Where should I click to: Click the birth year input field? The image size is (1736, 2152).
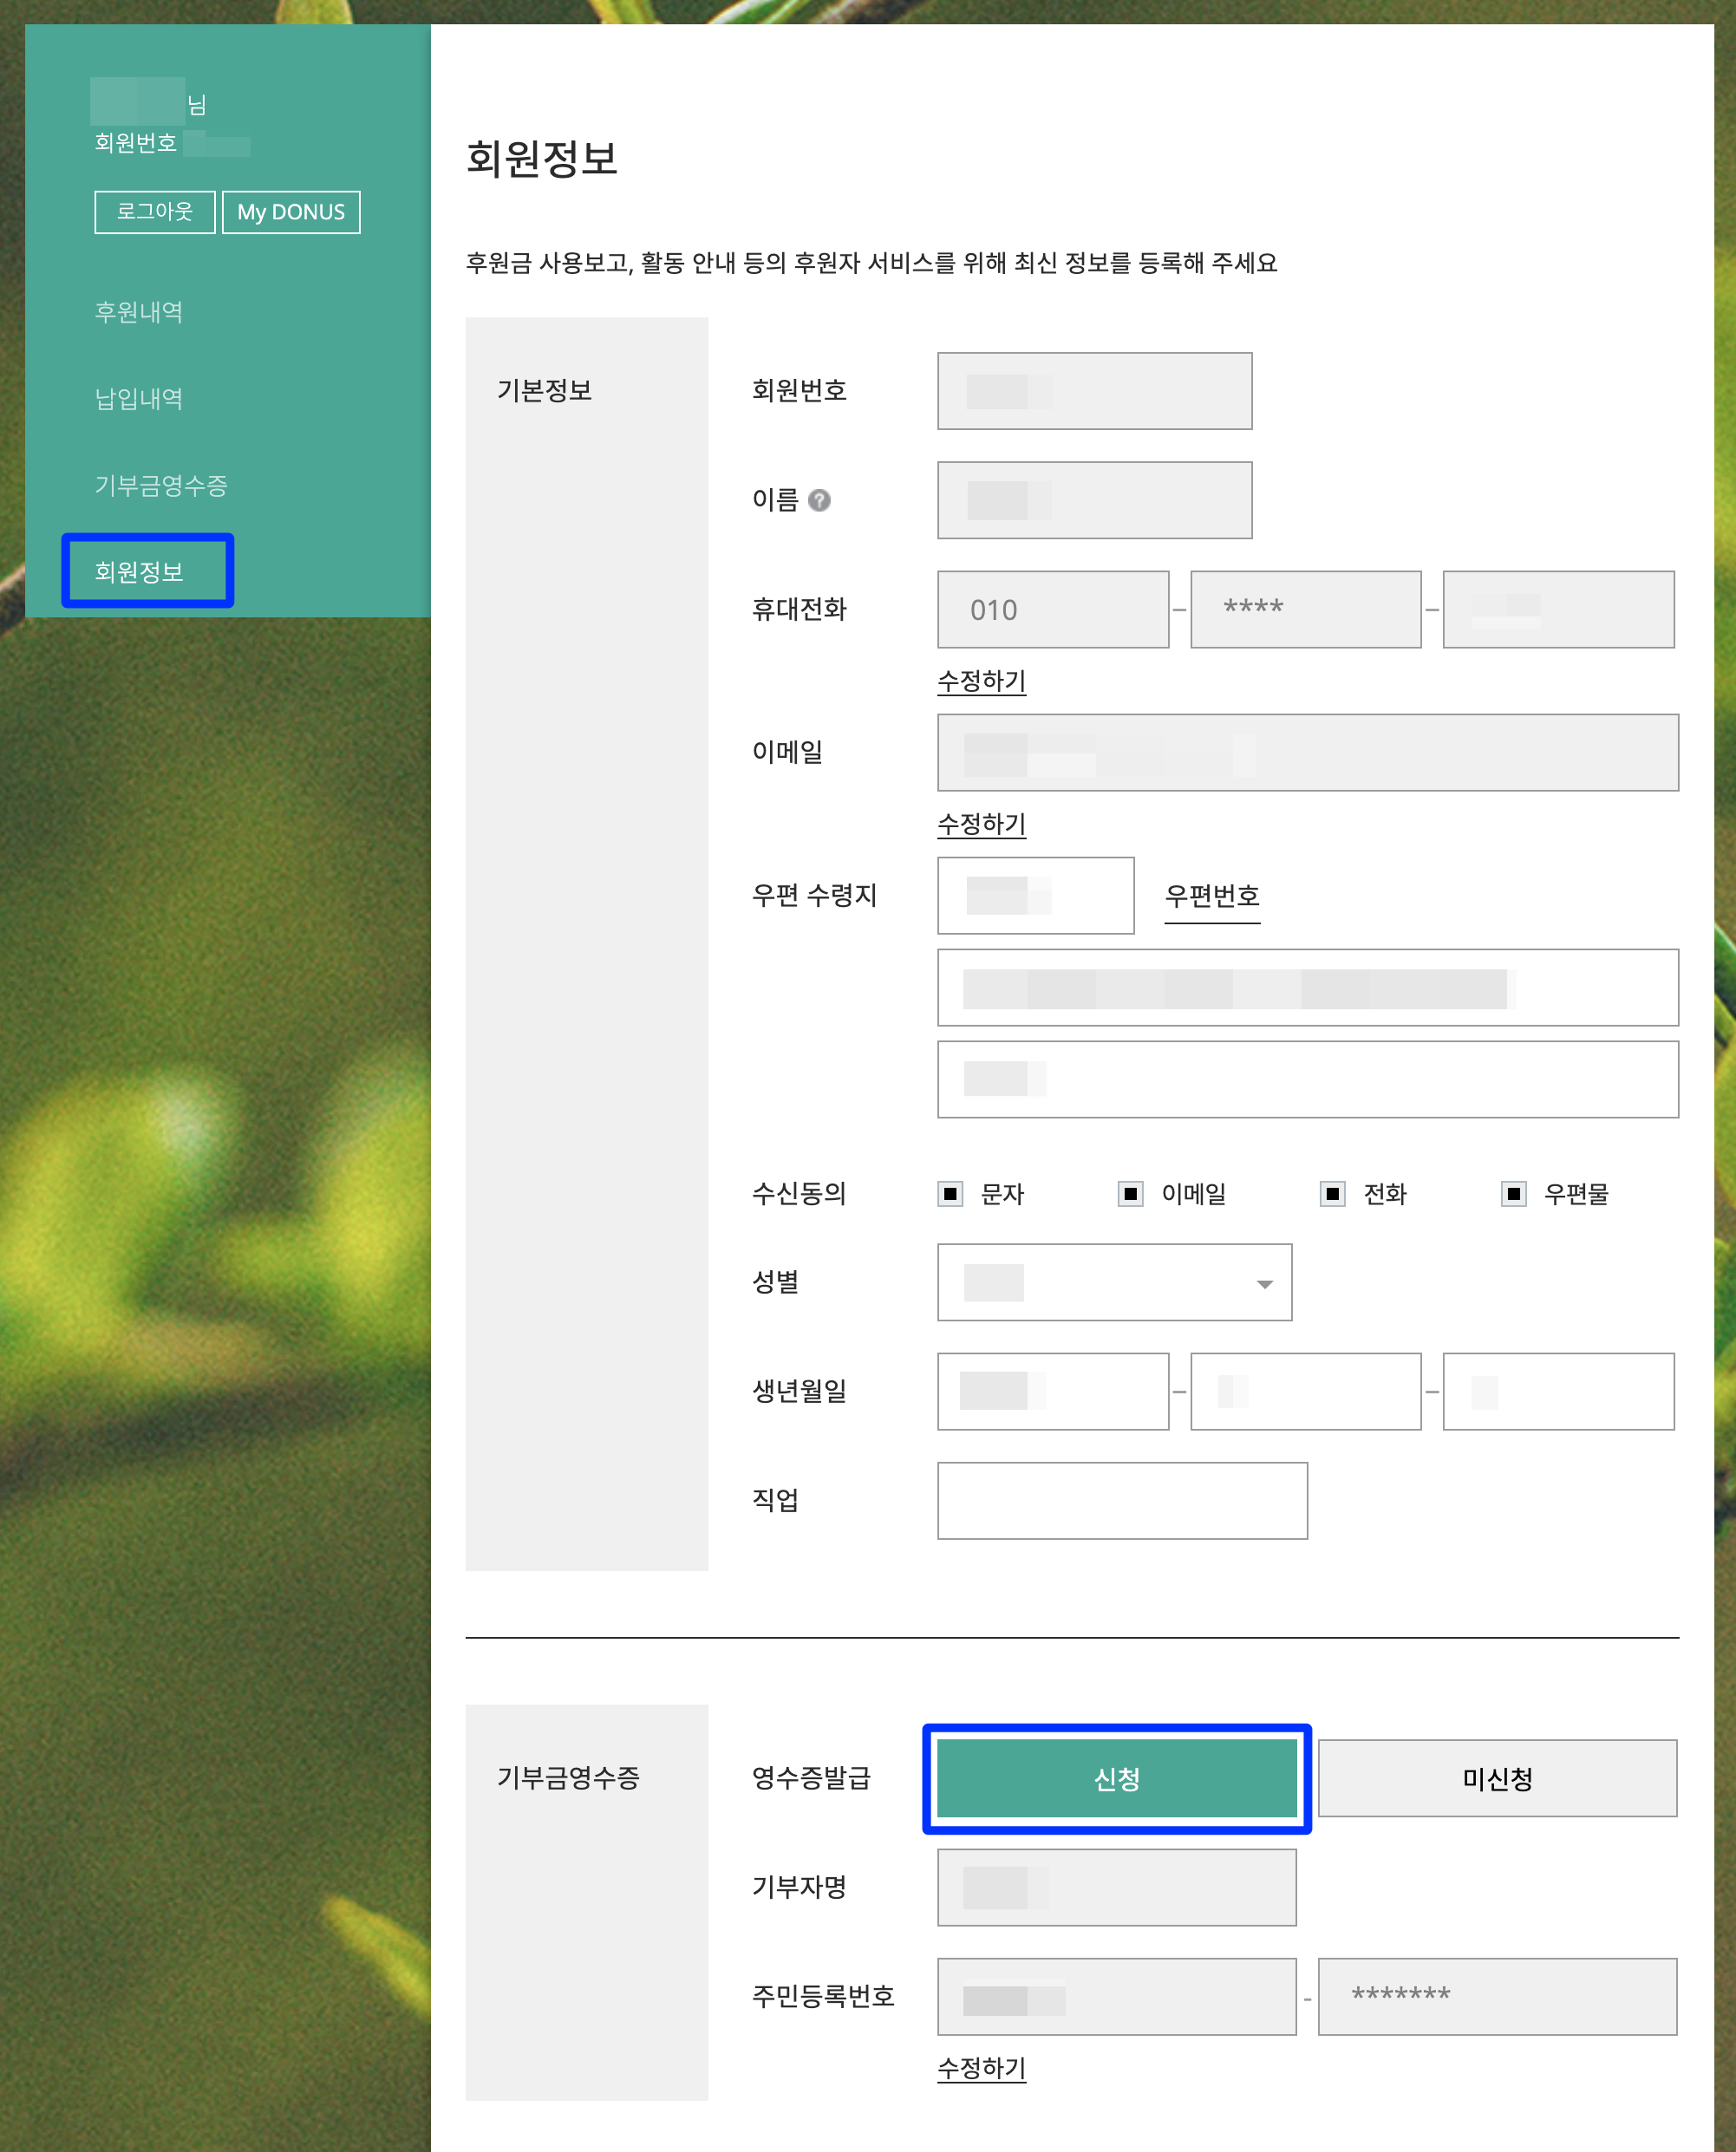[1052, 1392]
